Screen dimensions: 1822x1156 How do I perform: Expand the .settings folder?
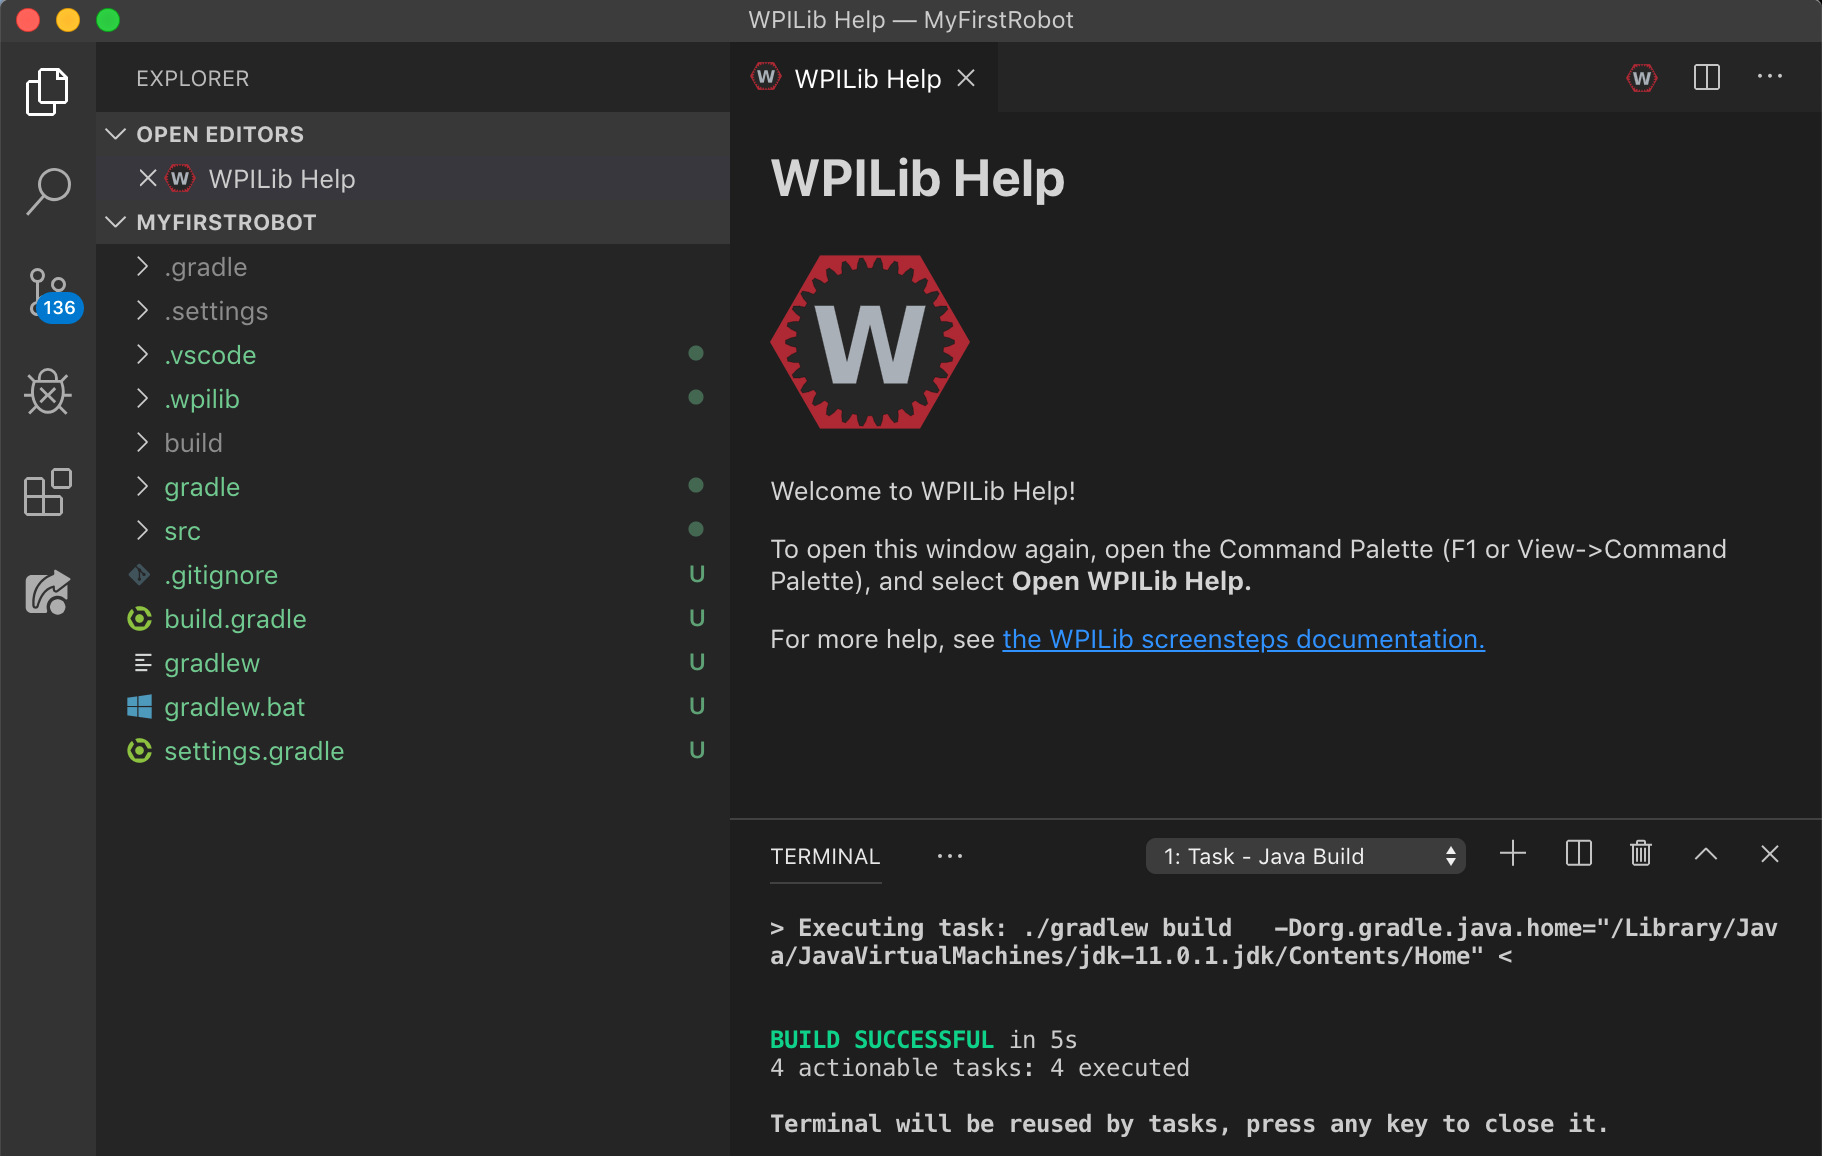click(x=413, y=310)
